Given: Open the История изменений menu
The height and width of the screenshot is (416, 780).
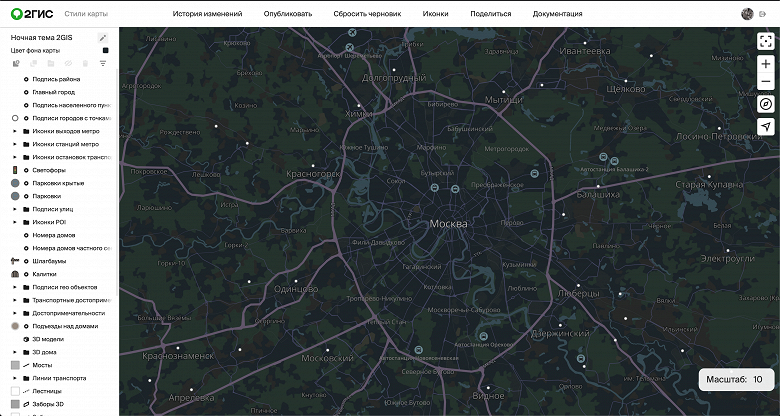Looking at the screenshot, I should click(x=207, y=14).
